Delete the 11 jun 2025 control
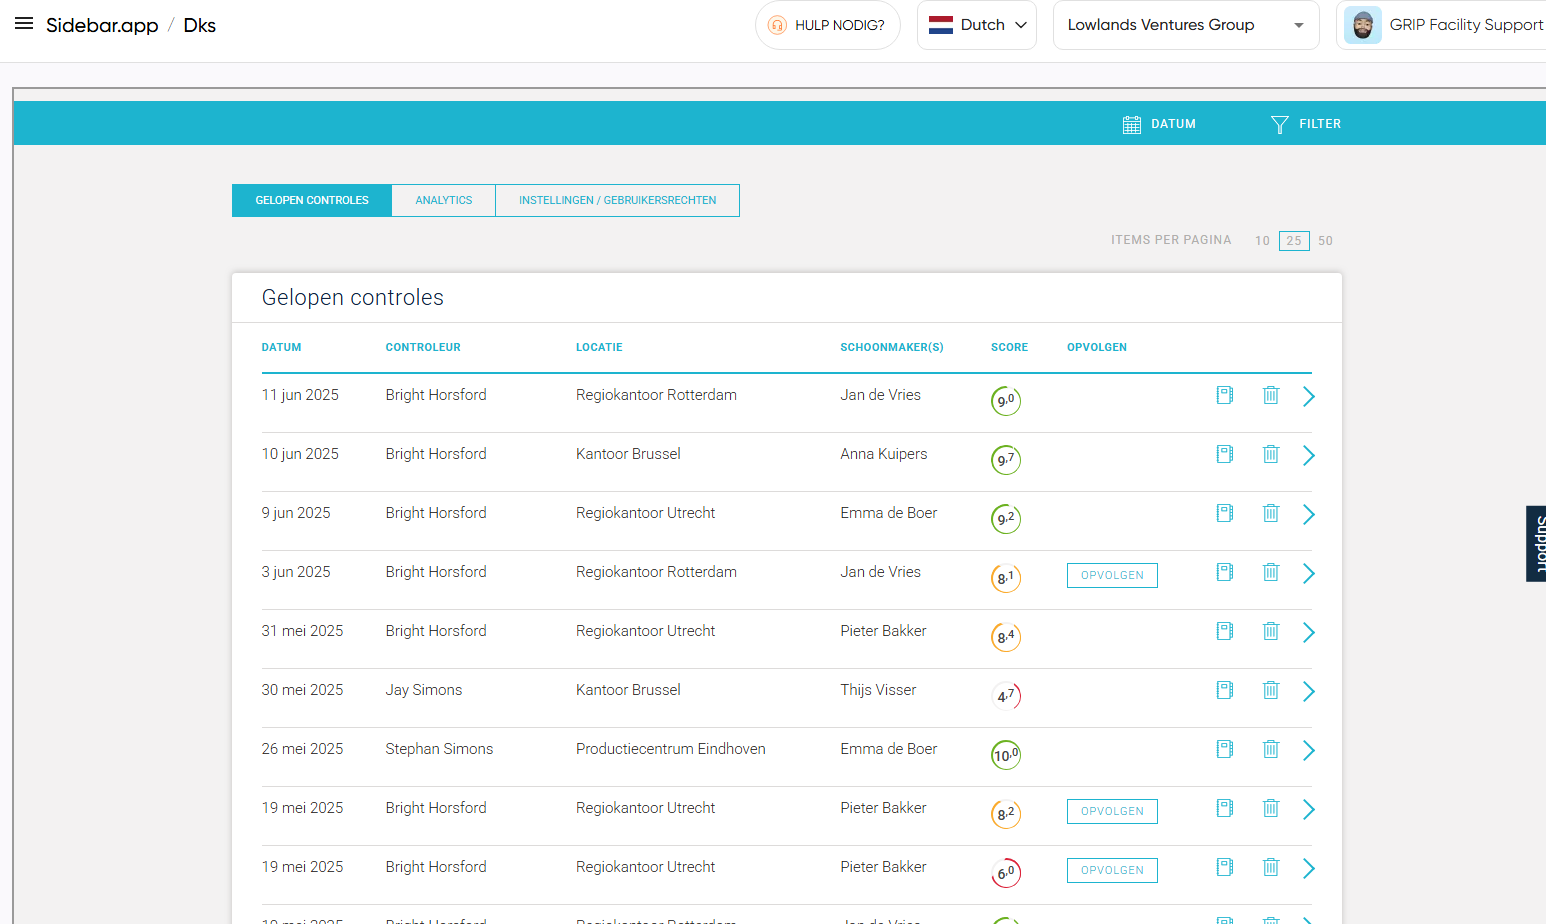1546x924 pixels. 1271,395
